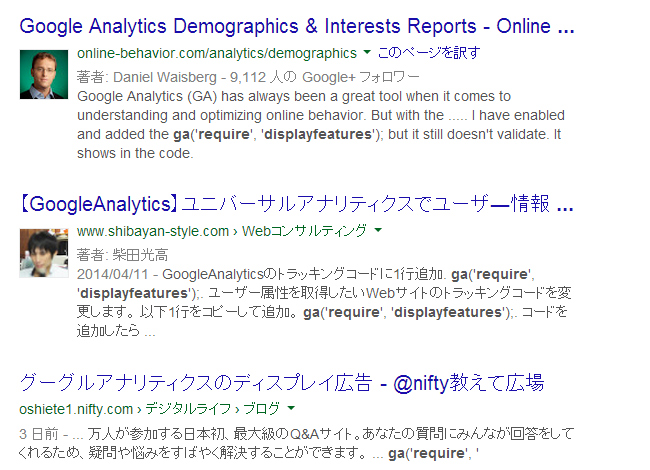Screen dimensions: 650x470
Task: Click Daniel Waisberg author name
Action: (x=165, y=77)
